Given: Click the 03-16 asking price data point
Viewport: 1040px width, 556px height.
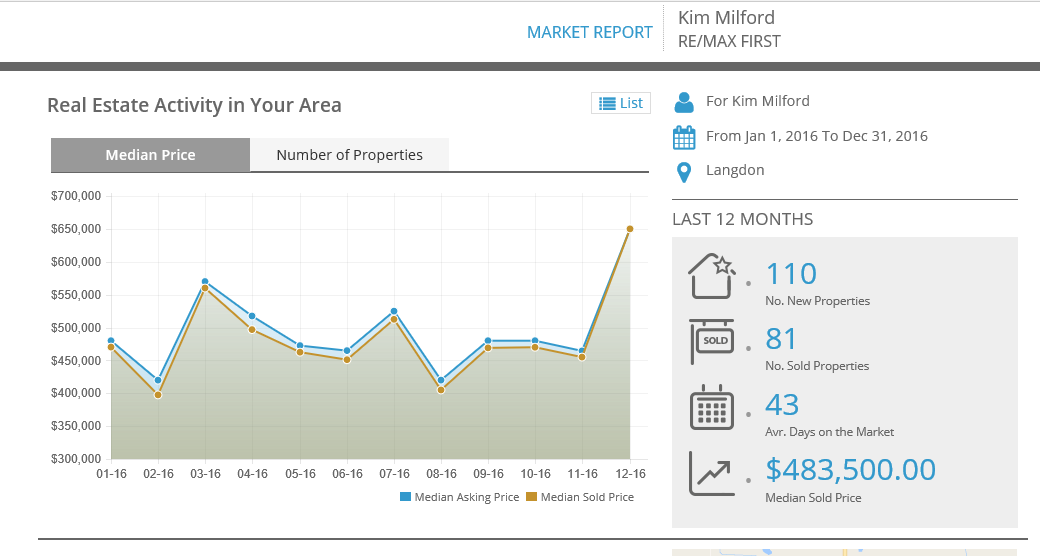Looking at the screenshot, I should [205, 281].
